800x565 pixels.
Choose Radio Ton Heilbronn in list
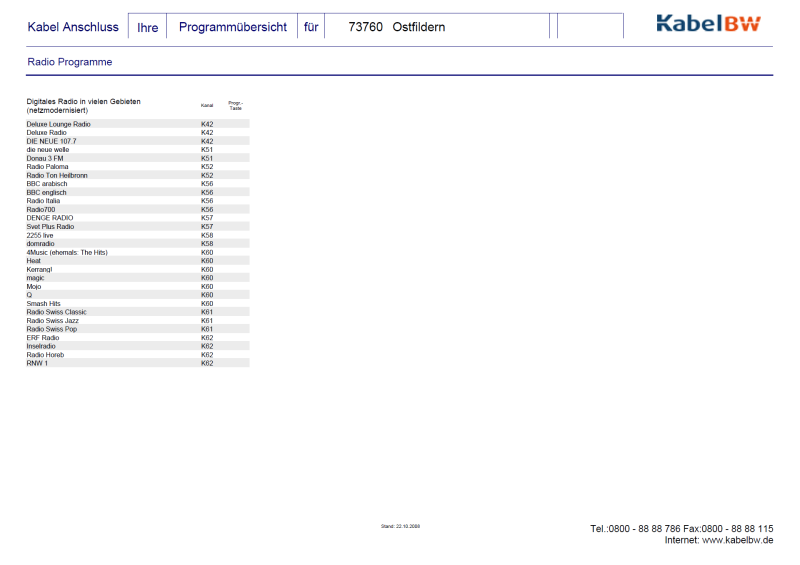(57, 175)
